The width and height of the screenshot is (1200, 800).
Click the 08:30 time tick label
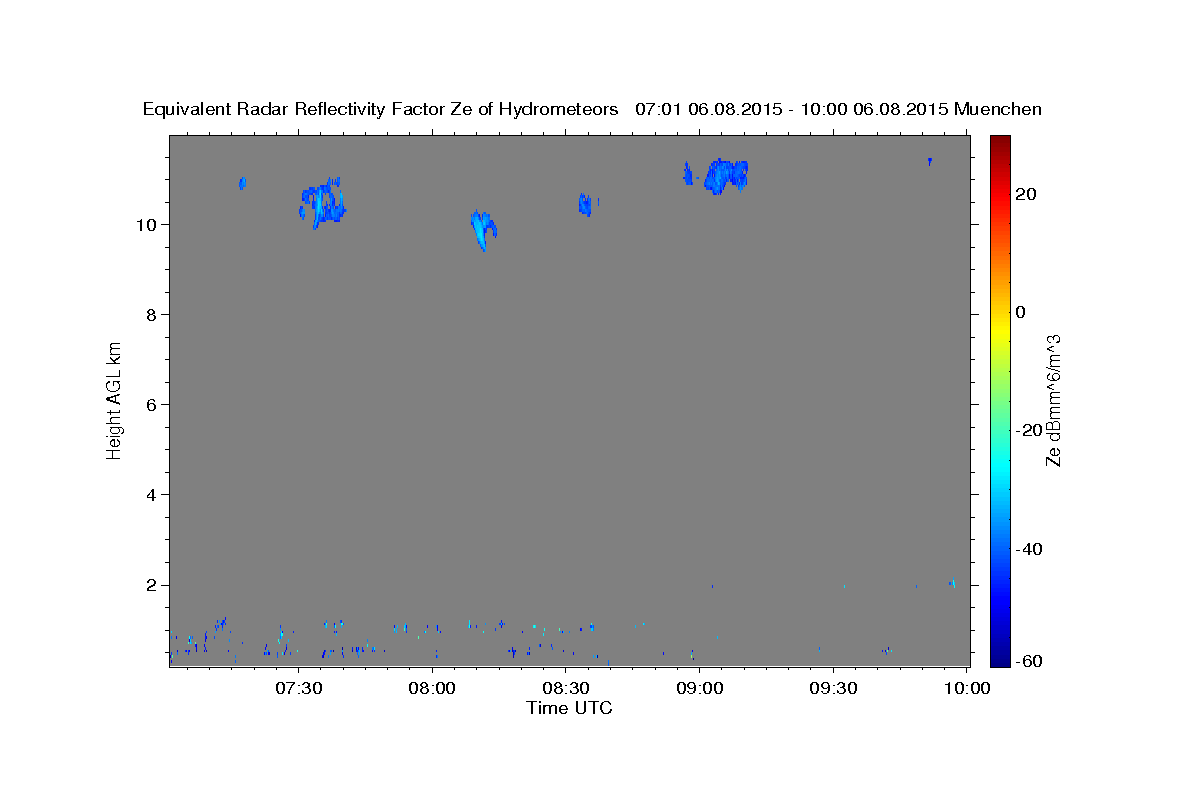click(x=566, y=688)
